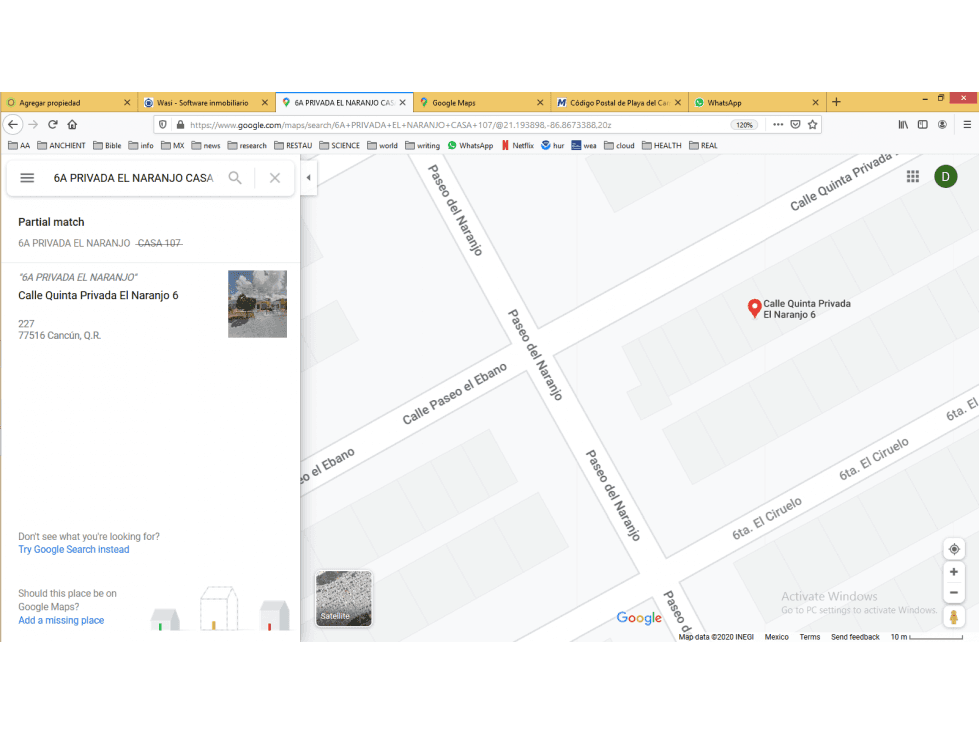Zoom in the map with plus
This screenshot has height=734, width=979.
coord(954,572)
